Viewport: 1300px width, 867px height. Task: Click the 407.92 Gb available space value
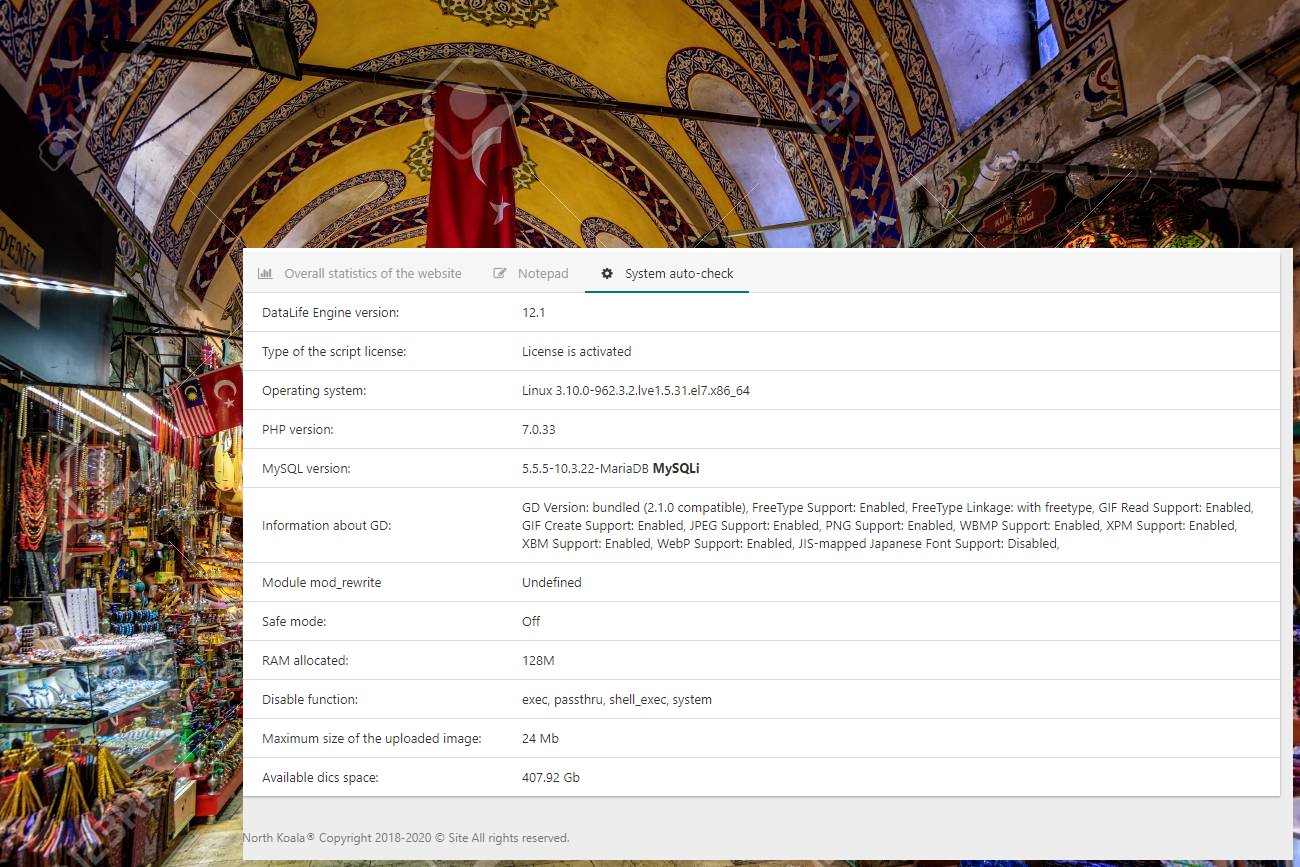(x=550, y=777)
